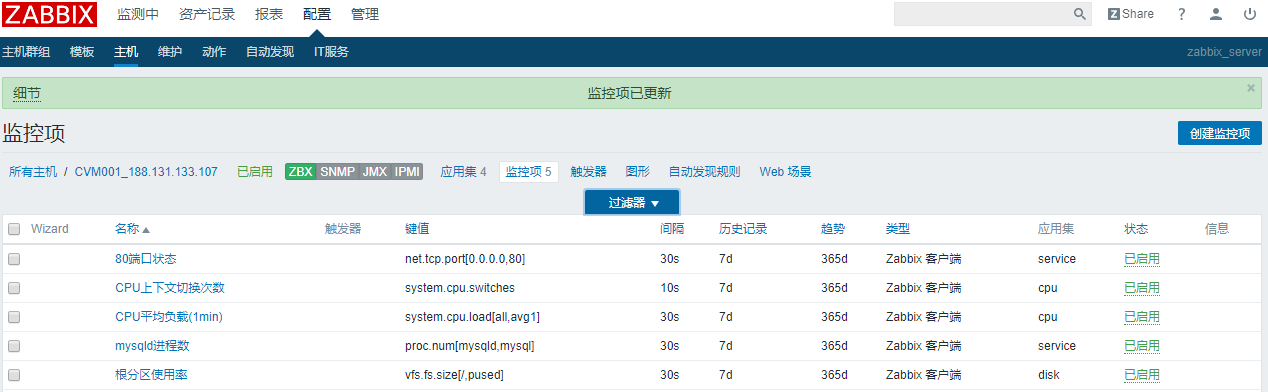Check the CPU平均负载(1min) row checkbox
Viewport: 1268px width, 392px height.
click(x=14, y=316)
